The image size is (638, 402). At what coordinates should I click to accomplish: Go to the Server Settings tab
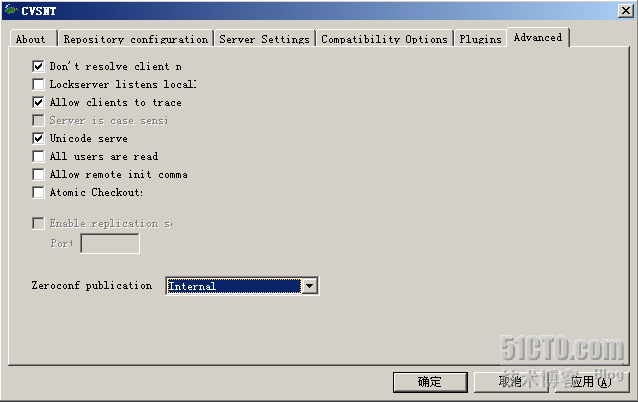click(x=264, y=39)
